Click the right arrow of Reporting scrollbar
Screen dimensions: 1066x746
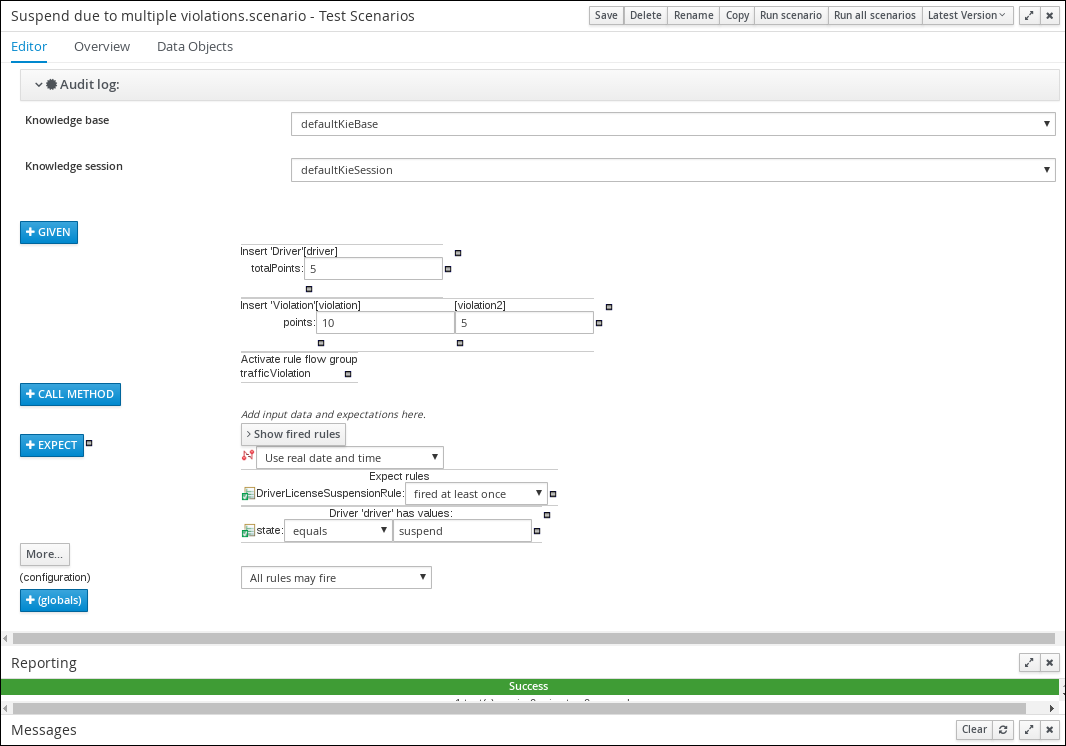tap(1052, 709)
